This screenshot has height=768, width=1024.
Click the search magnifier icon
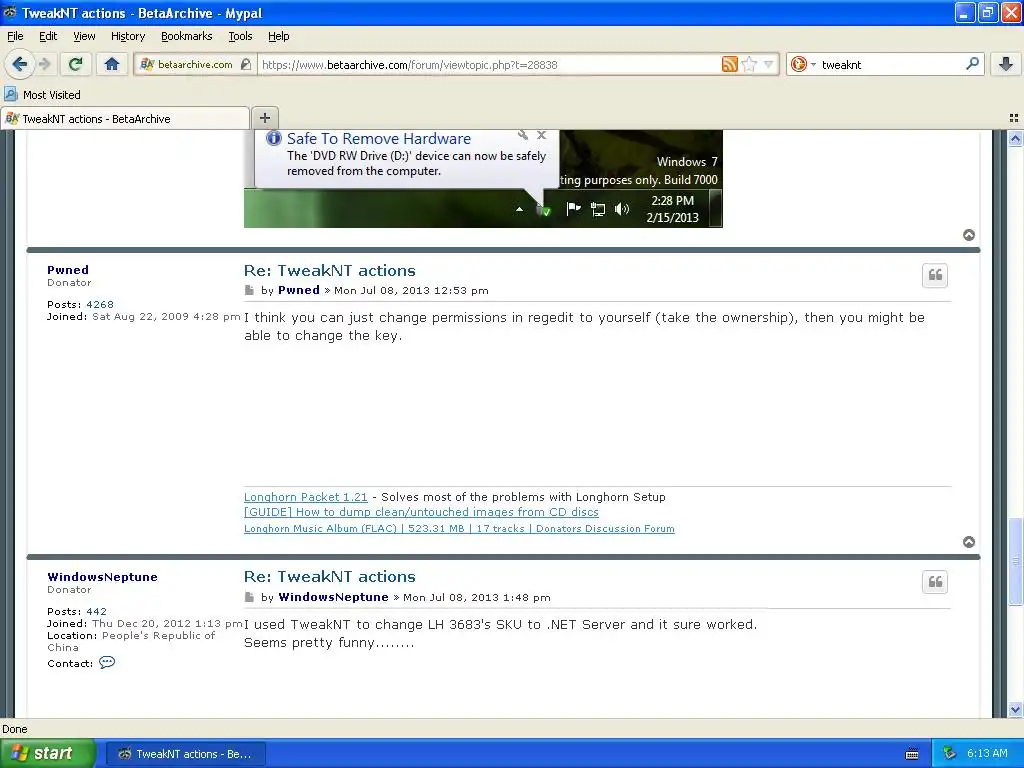(972, 64)
